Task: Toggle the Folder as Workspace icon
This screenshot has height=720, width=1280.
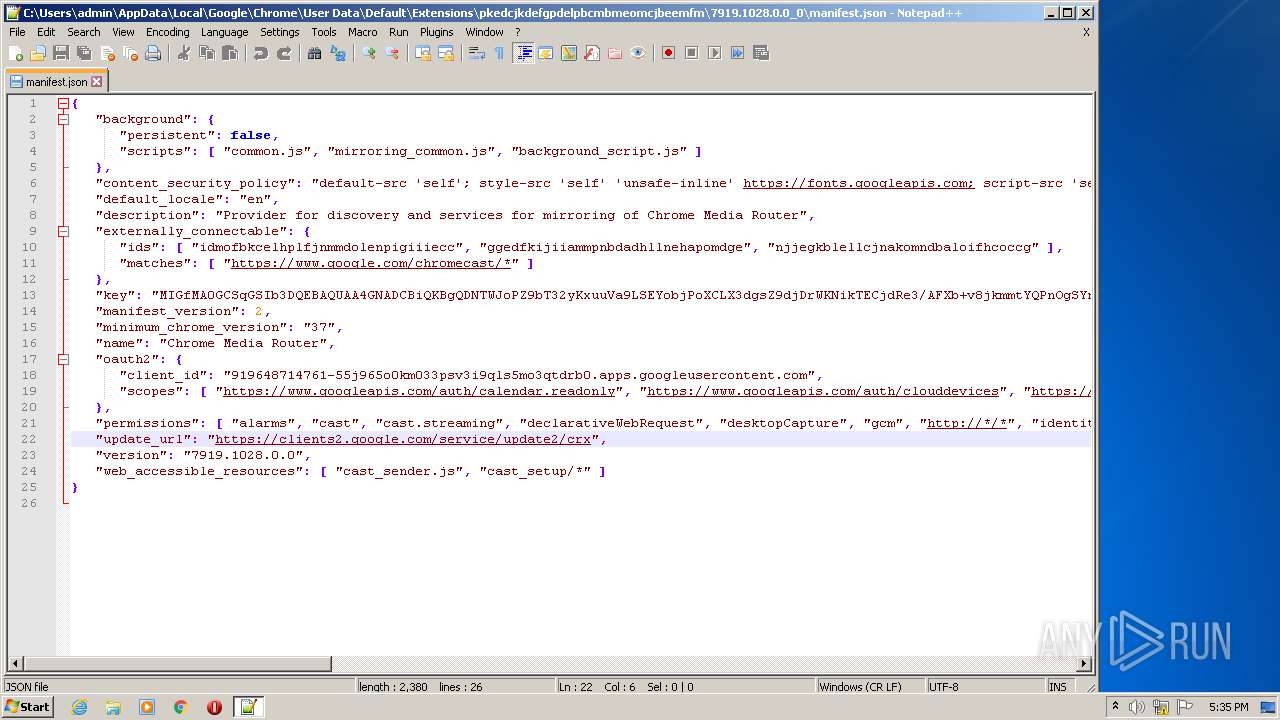Action: point(615,53)
